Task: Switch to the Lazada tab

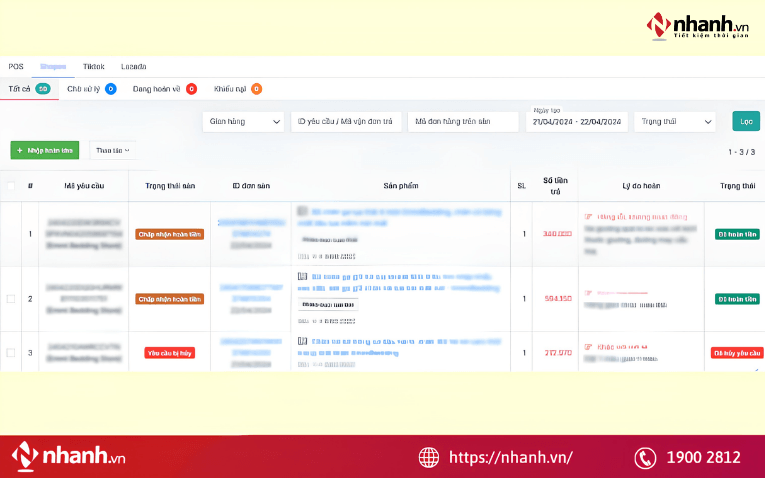Action: coord(134,66)
